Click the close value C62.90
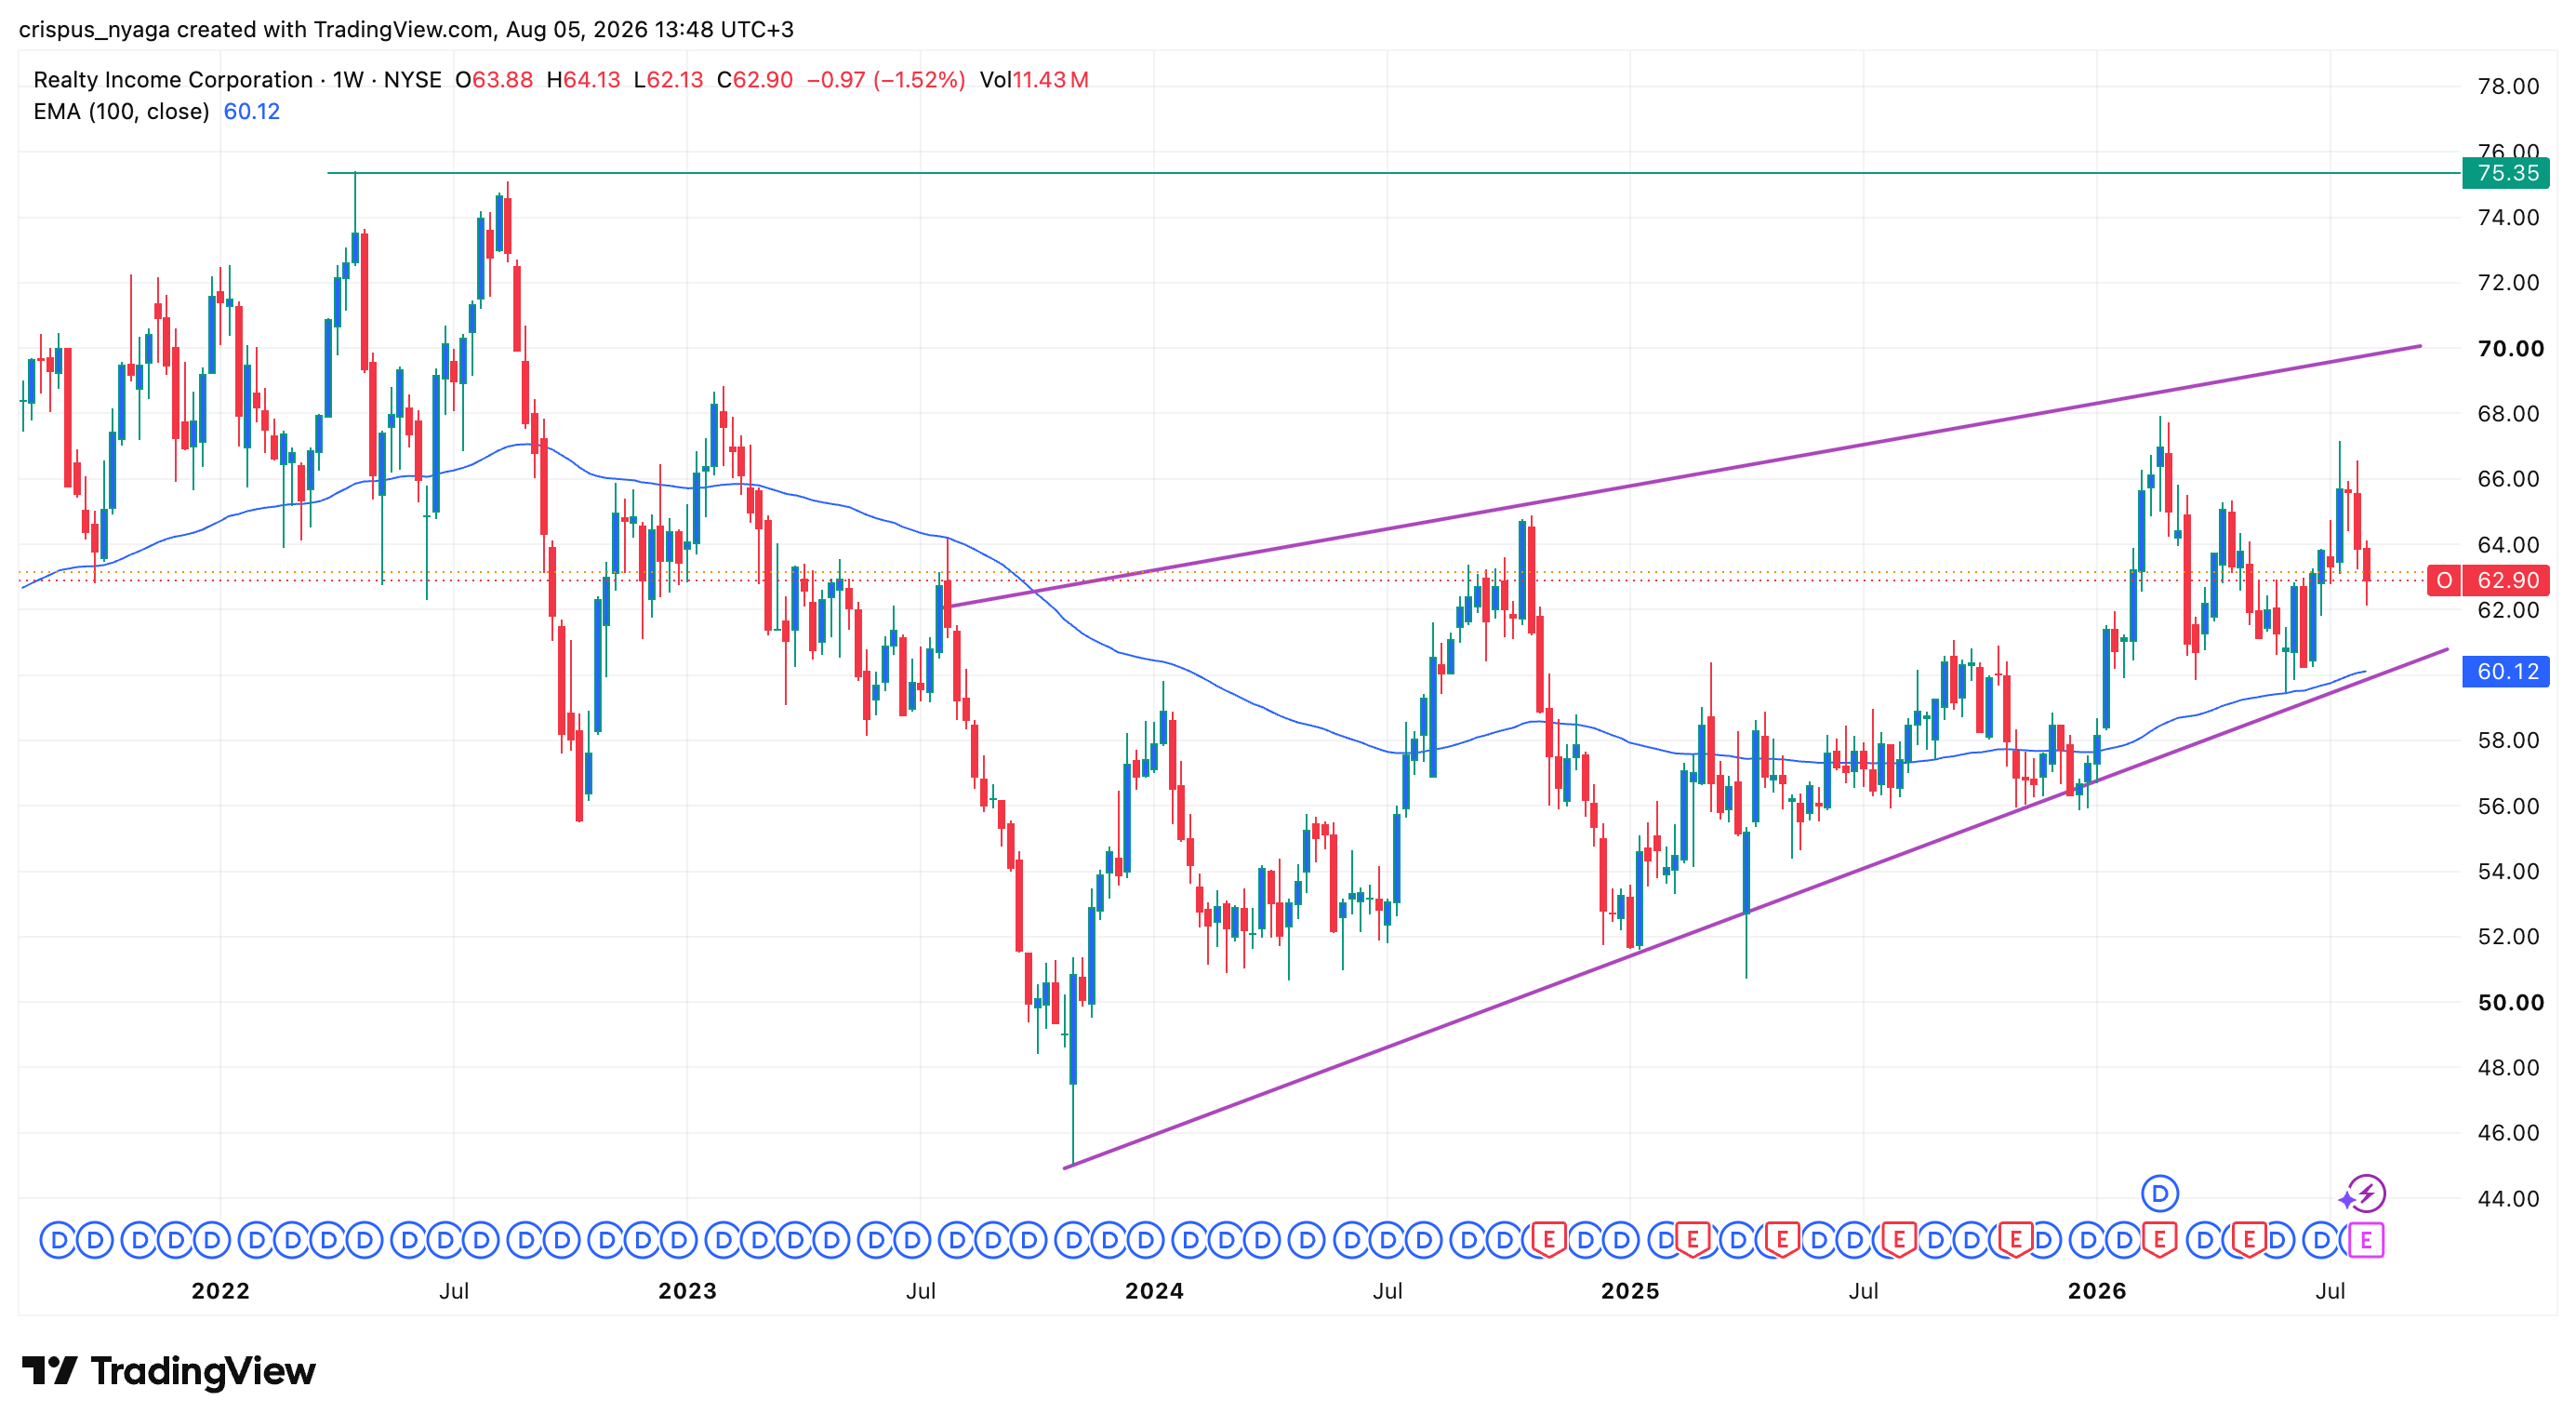This screenshot has width=2576, height=1427. click(x=755, y=79)
